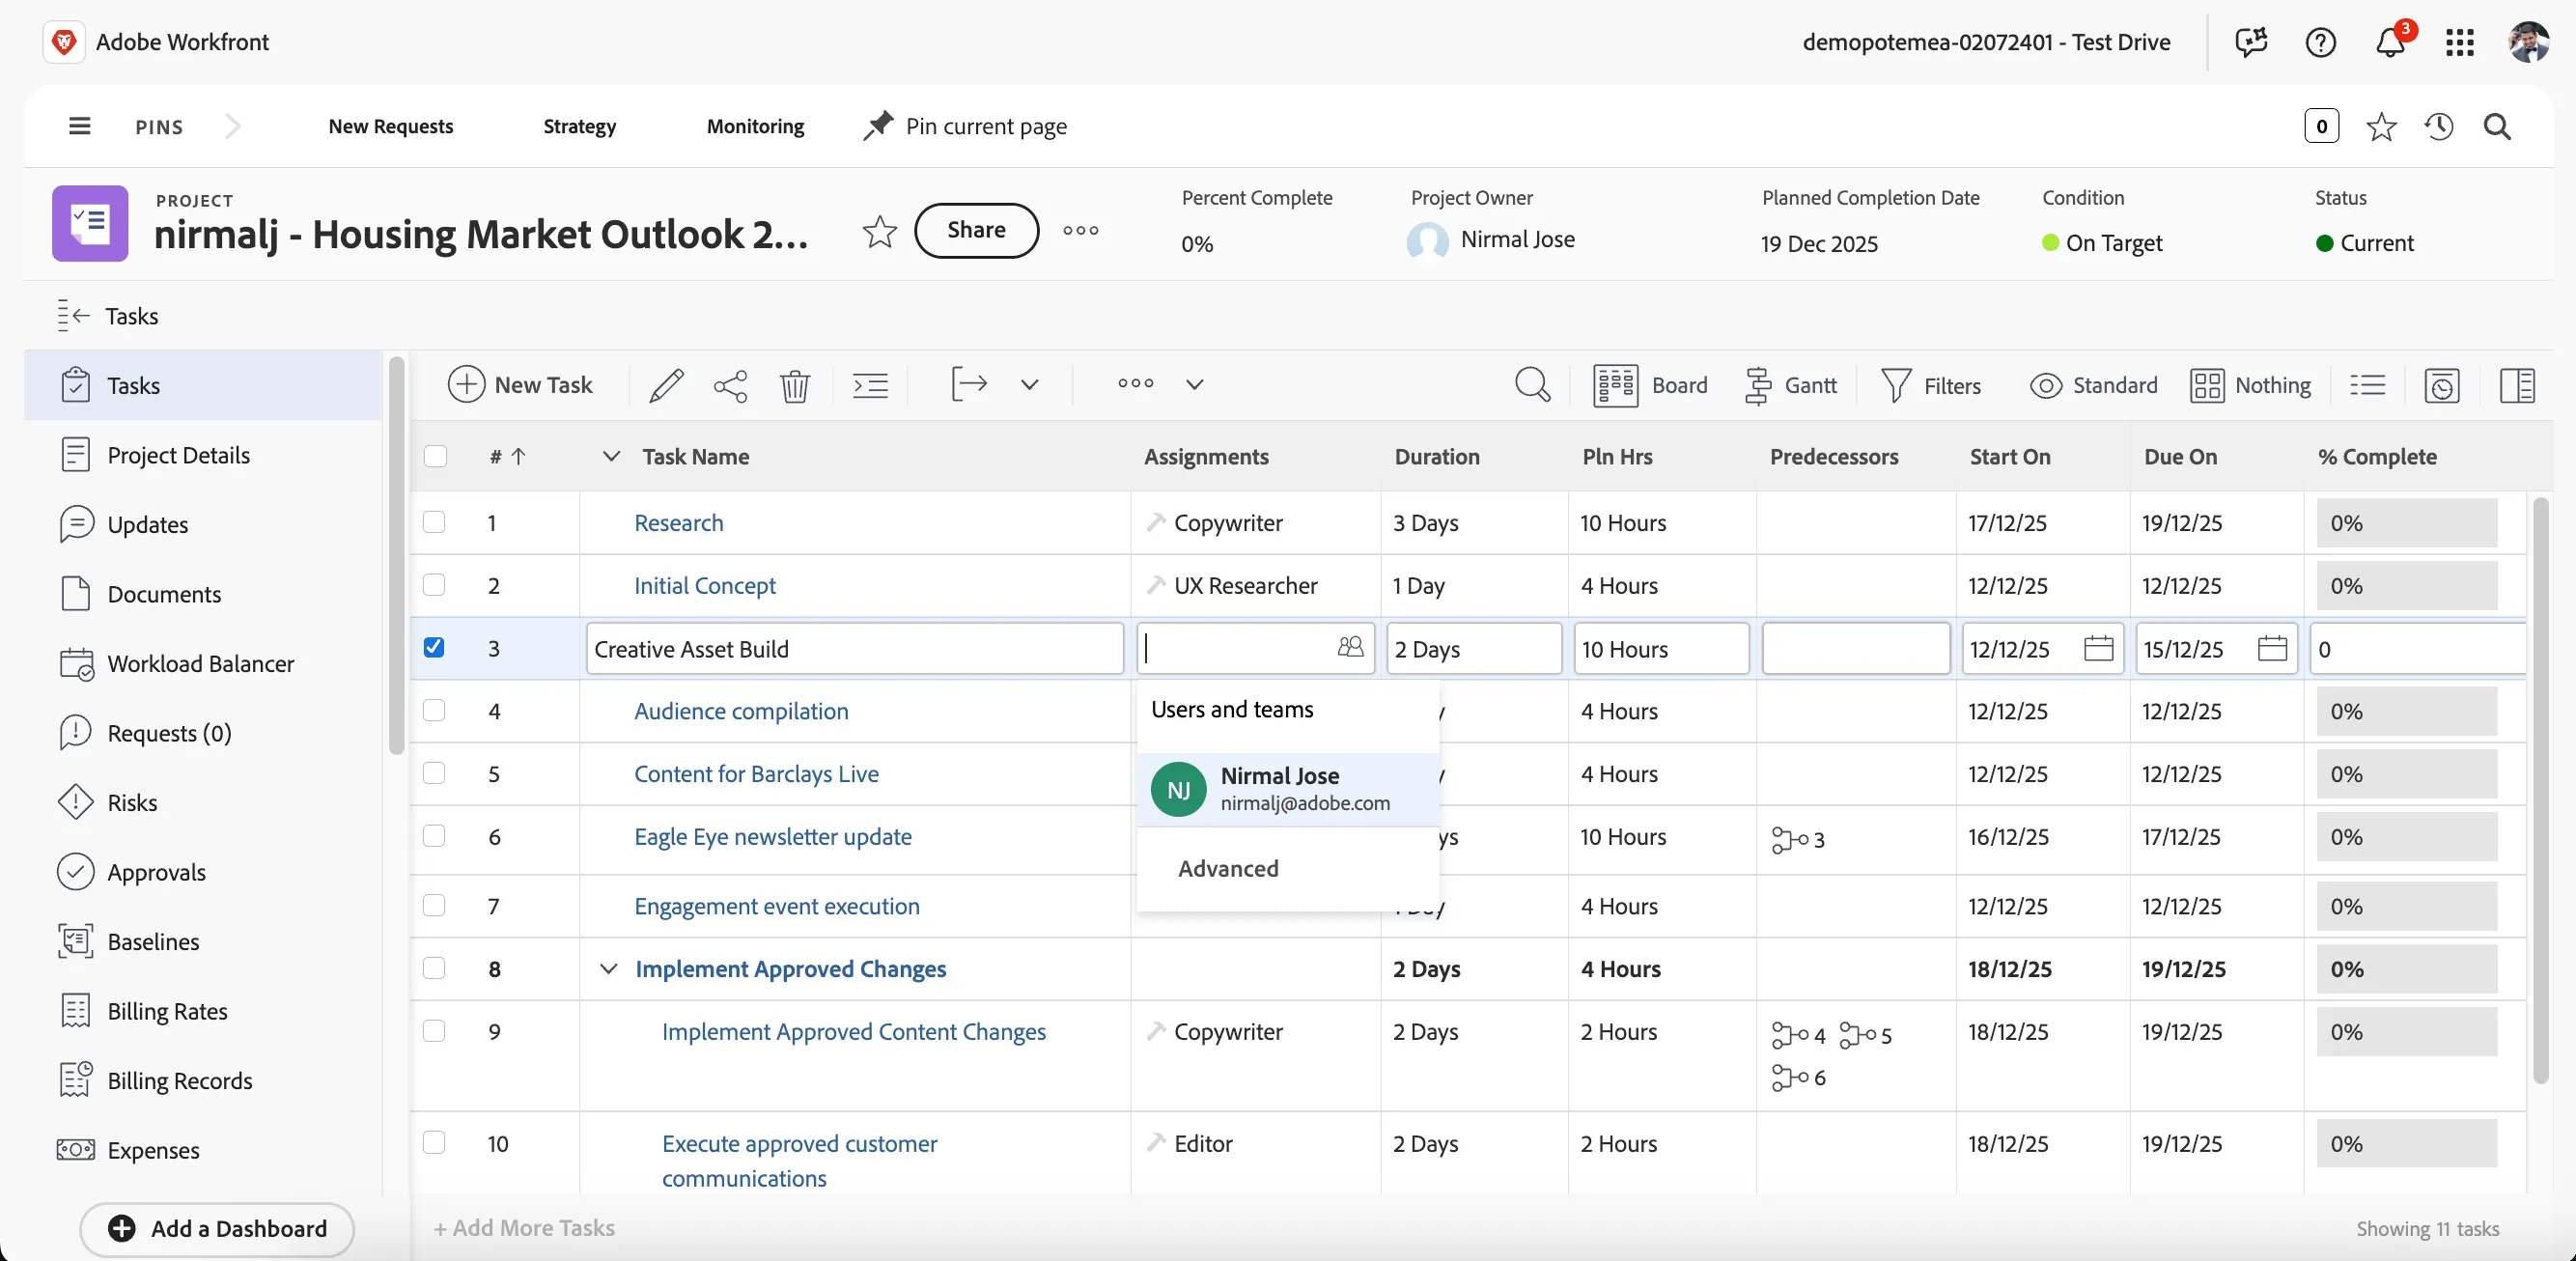Collapse all tasks chevron in header
Screen dimensions: 2576x1261
611,456
